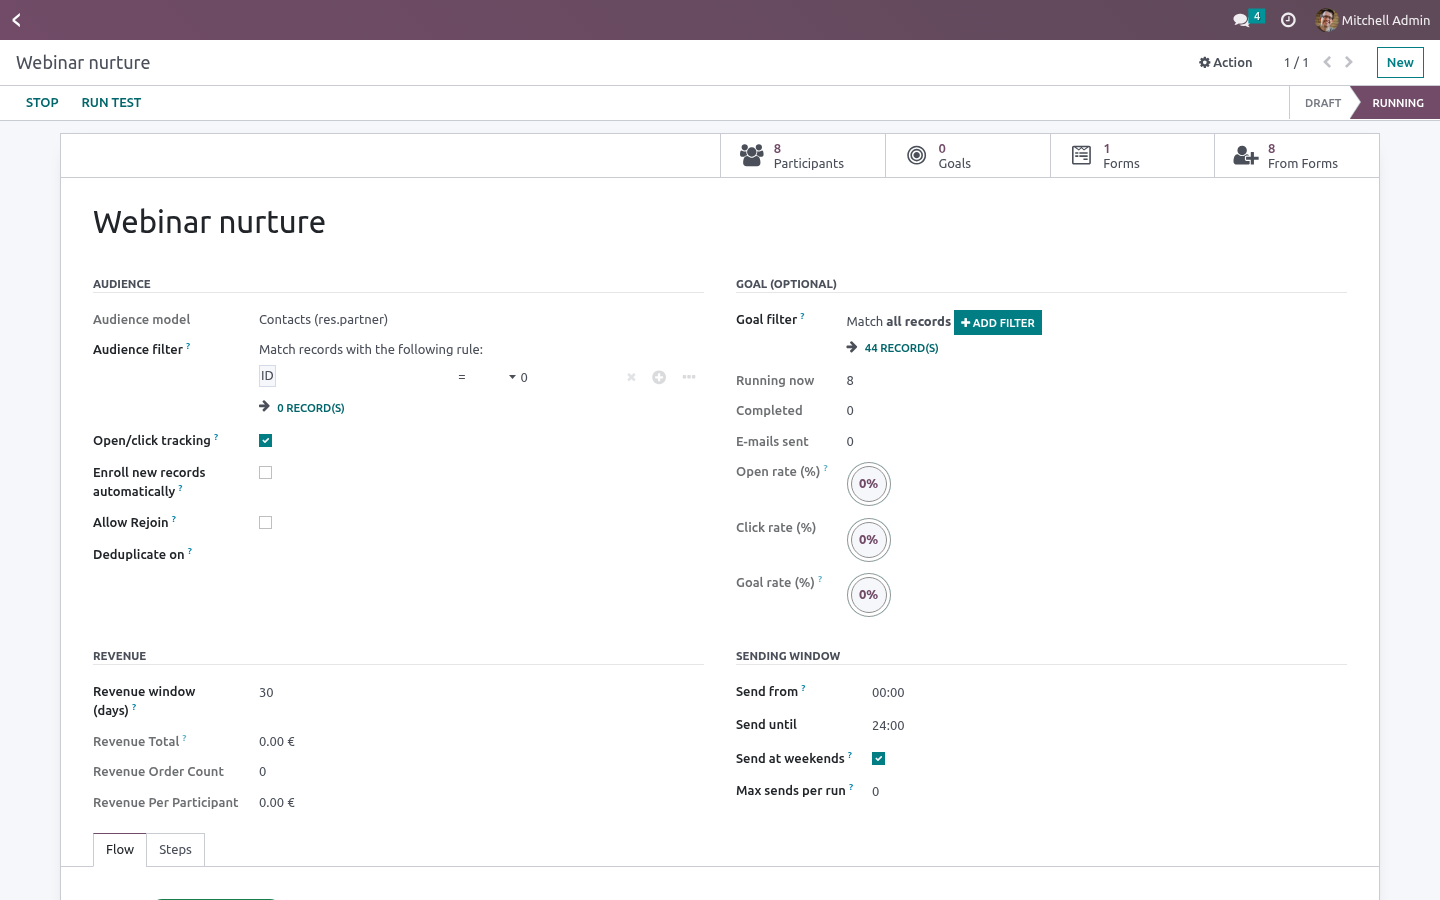Click arrow beside 44 RECORD(S)

click(852, 347)
